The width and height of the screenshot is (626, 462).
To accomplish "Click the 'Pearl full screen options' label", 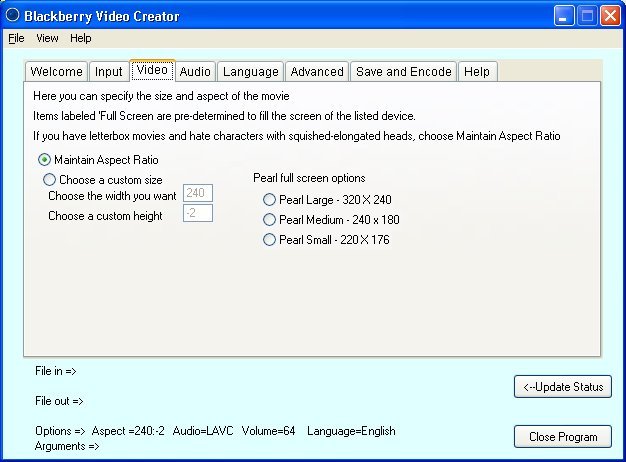I will pyautogui.click(x=309, y=178).
